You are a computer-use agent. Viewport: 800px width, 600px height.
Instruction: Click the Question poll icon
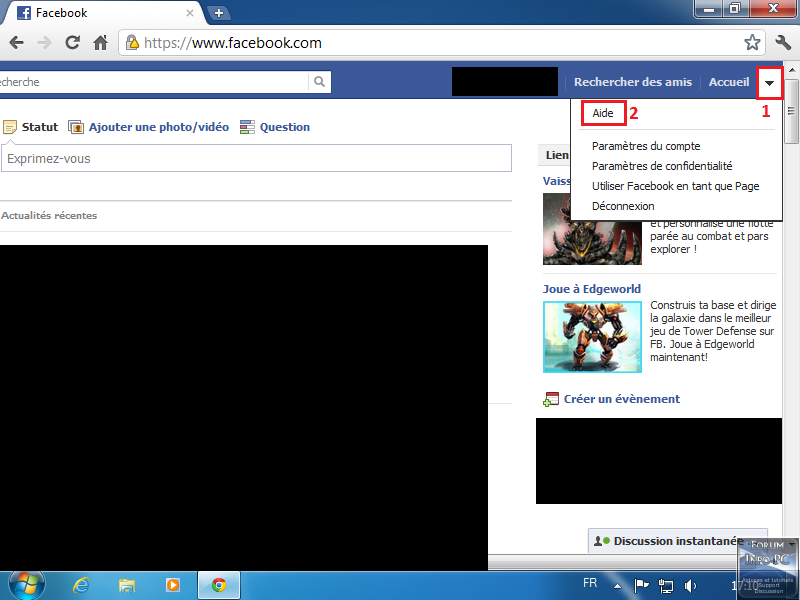pos(247,127)
